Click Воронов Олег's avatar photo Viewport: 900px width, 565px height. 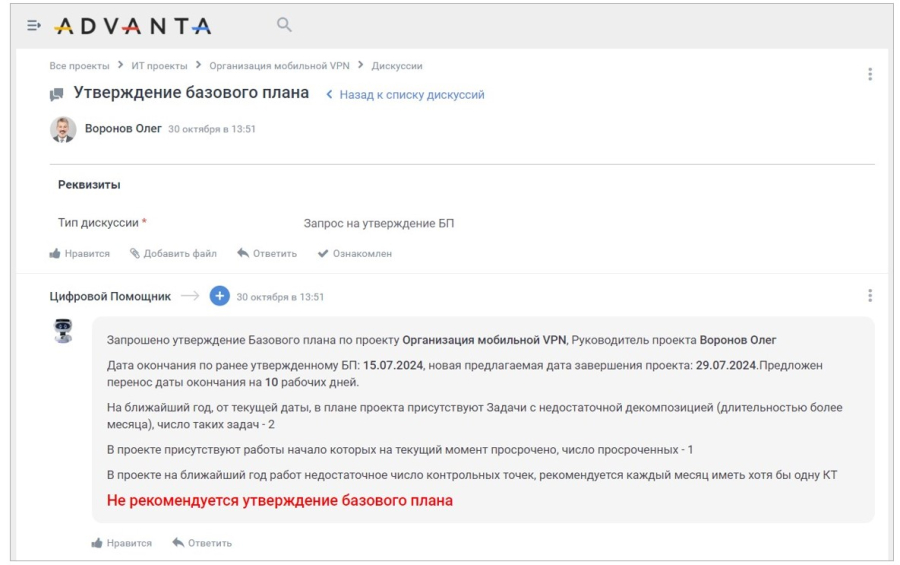[x=63, y=129]
